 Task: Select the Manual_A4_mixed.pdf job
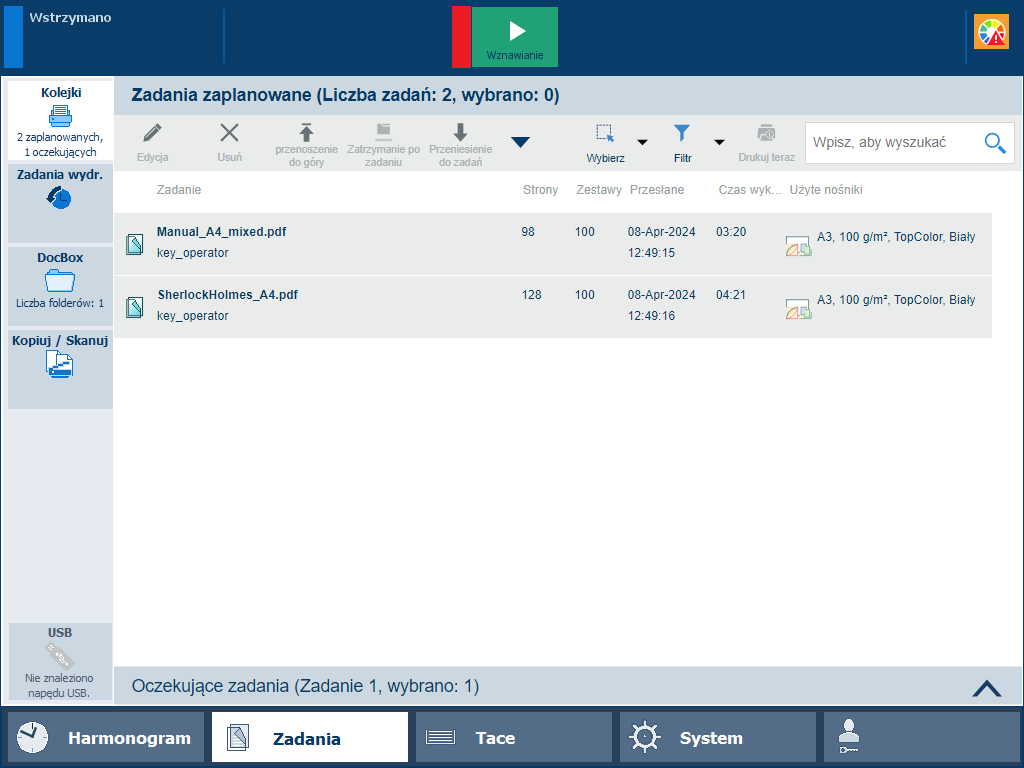[552, 244]
